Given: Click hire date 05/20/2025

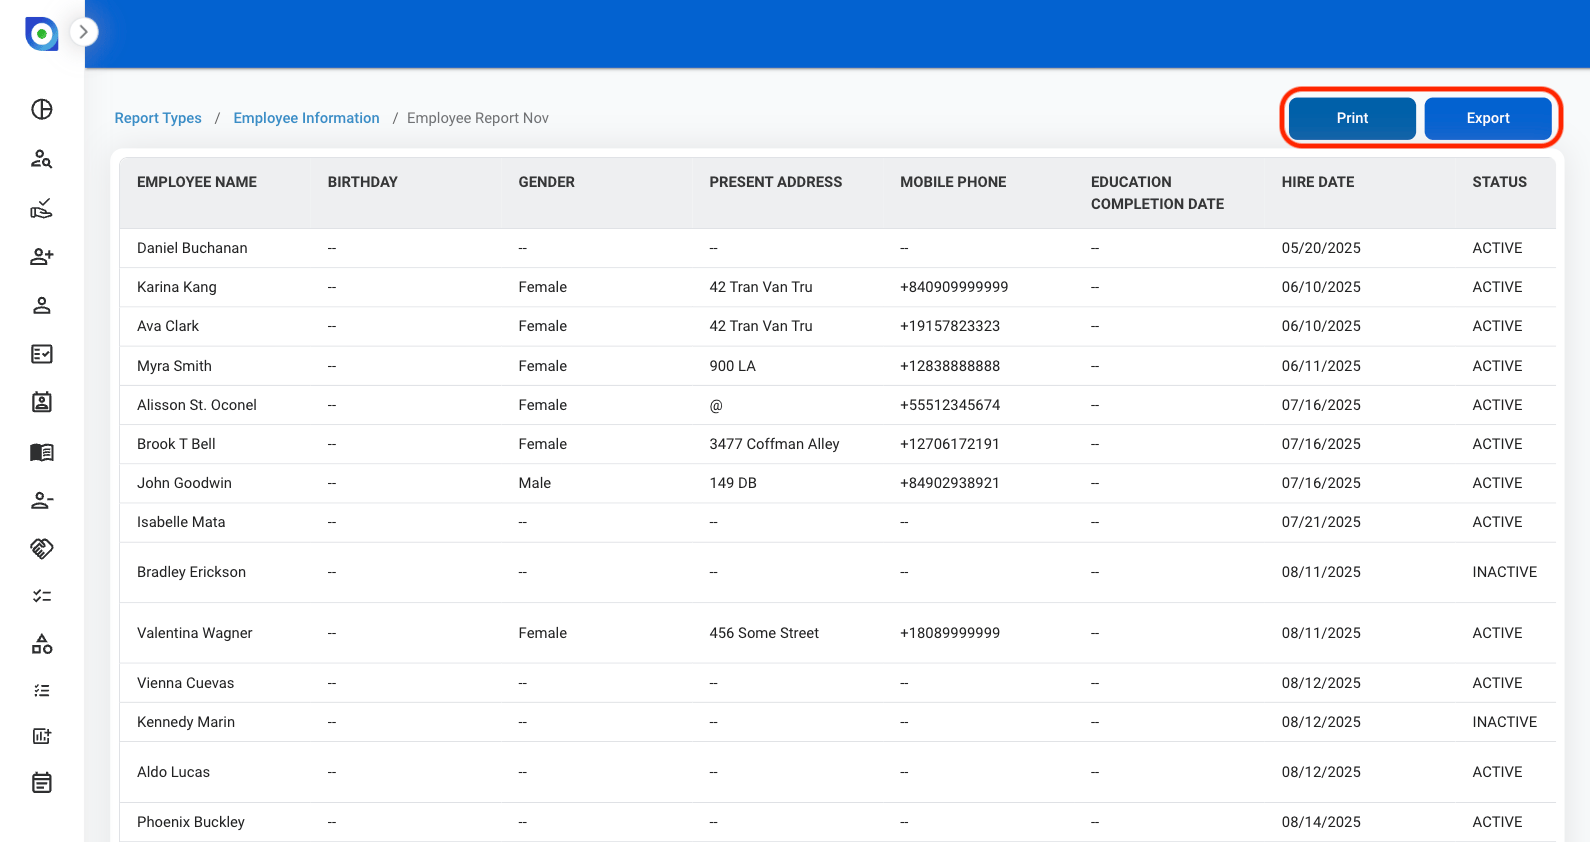Looking at the screenshot, I should [1321, 248].
